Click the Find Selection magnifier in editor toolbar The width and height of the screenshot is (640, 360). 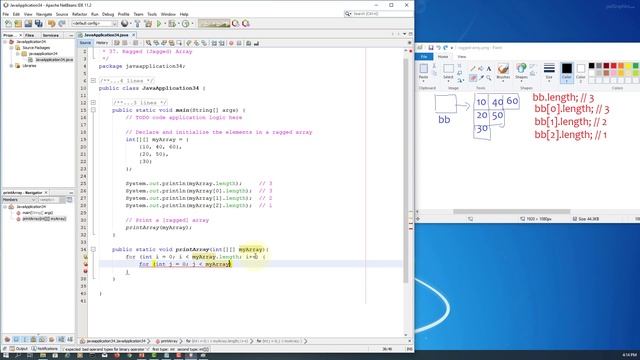point(149,43)
